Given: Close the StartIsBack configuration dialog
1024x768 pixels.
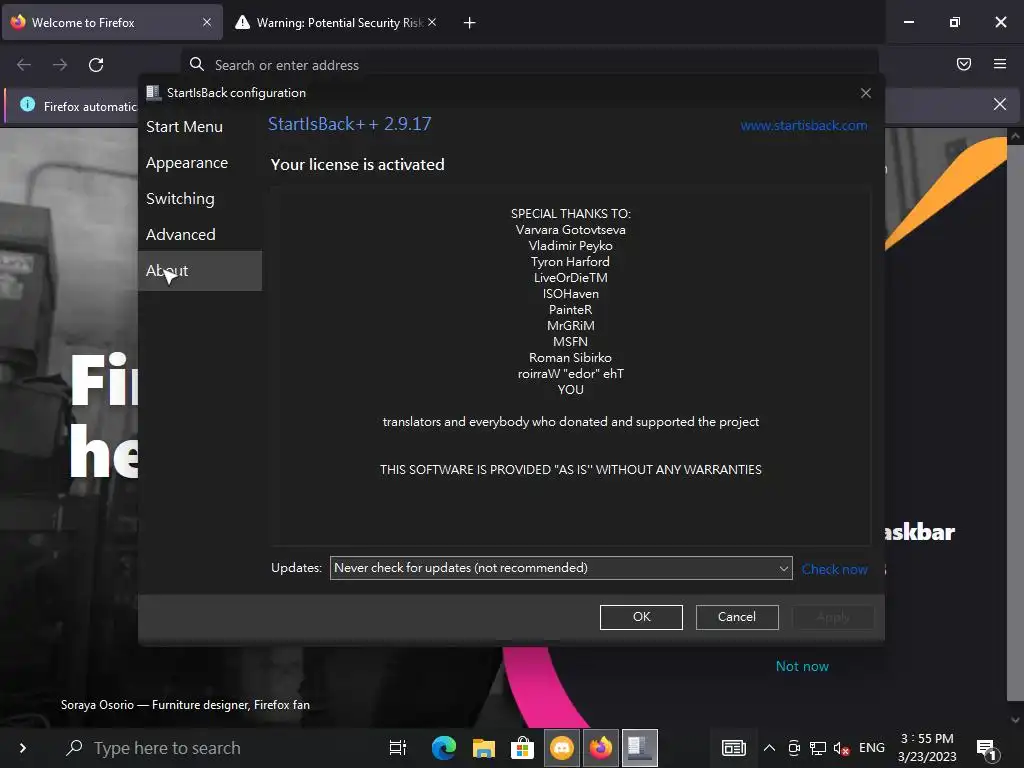Looking at the screenshot, I should (866, 93).
